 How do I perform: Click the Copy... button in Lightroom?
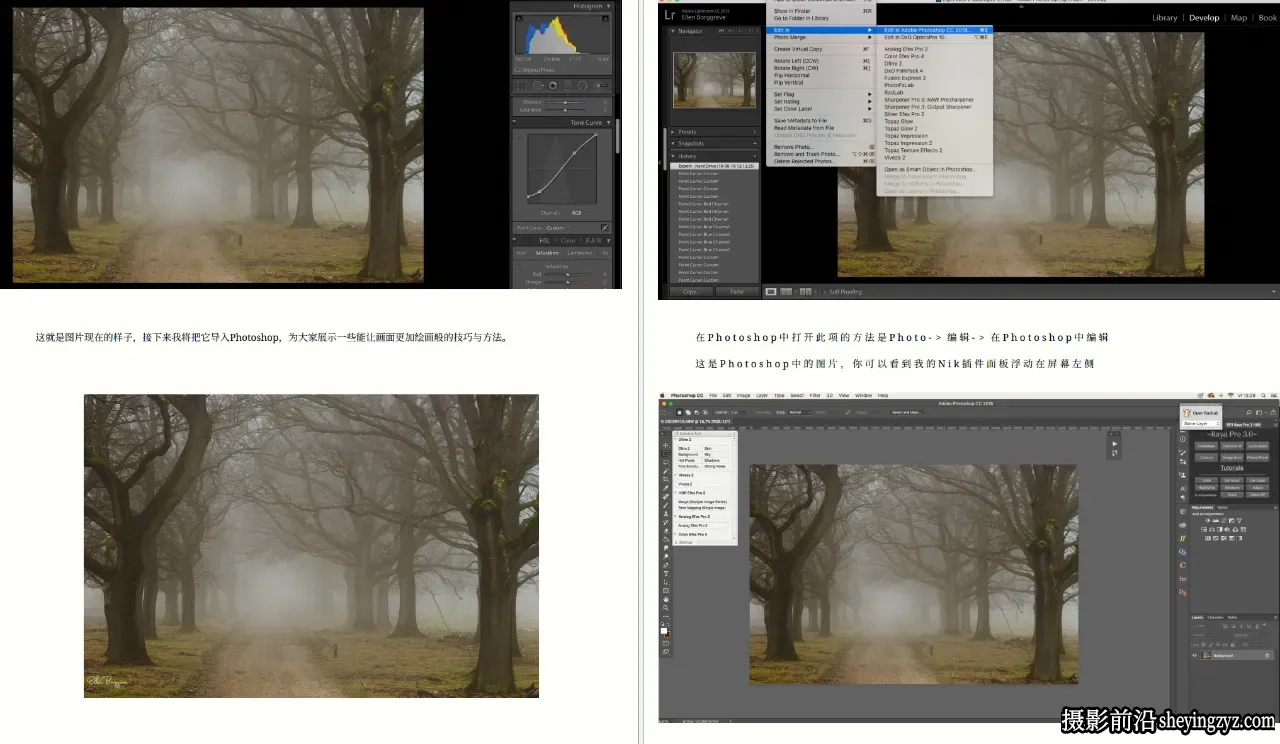point(691,291)
